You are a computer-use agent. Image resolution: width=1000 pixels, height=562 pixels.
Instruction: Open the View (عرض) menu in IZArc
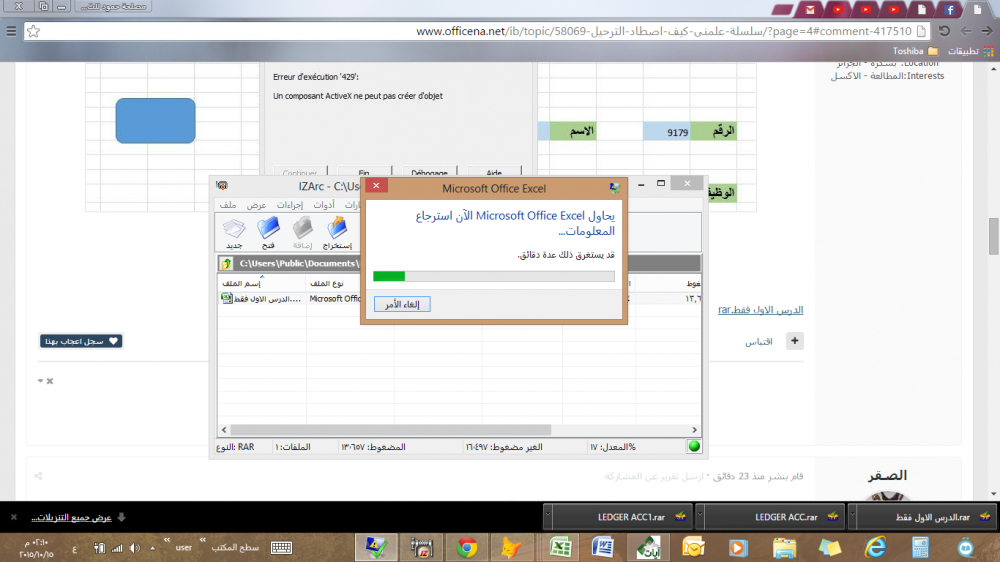[x=256, y=205]
